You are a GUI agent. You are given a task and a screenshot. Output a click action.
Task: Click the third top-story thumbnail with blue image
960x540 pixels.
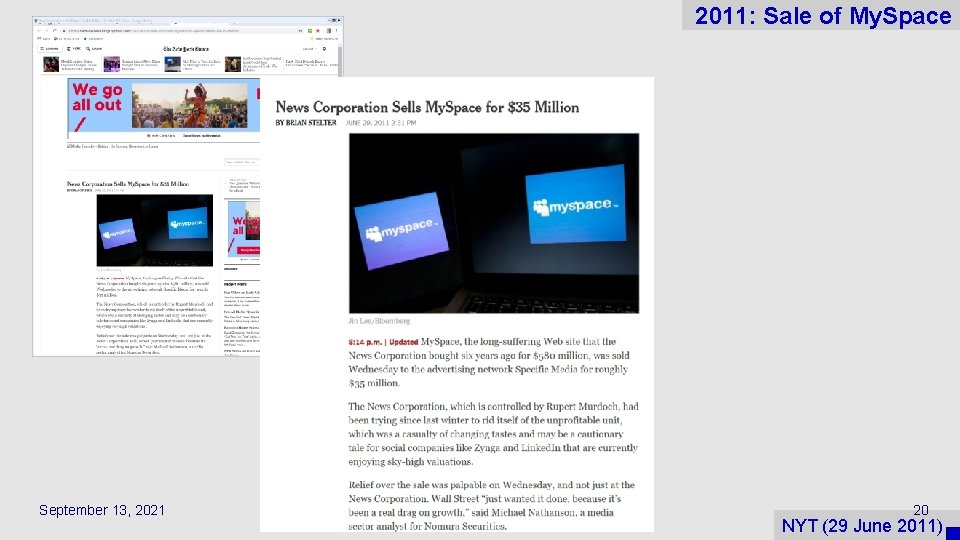tap(173, 64)
